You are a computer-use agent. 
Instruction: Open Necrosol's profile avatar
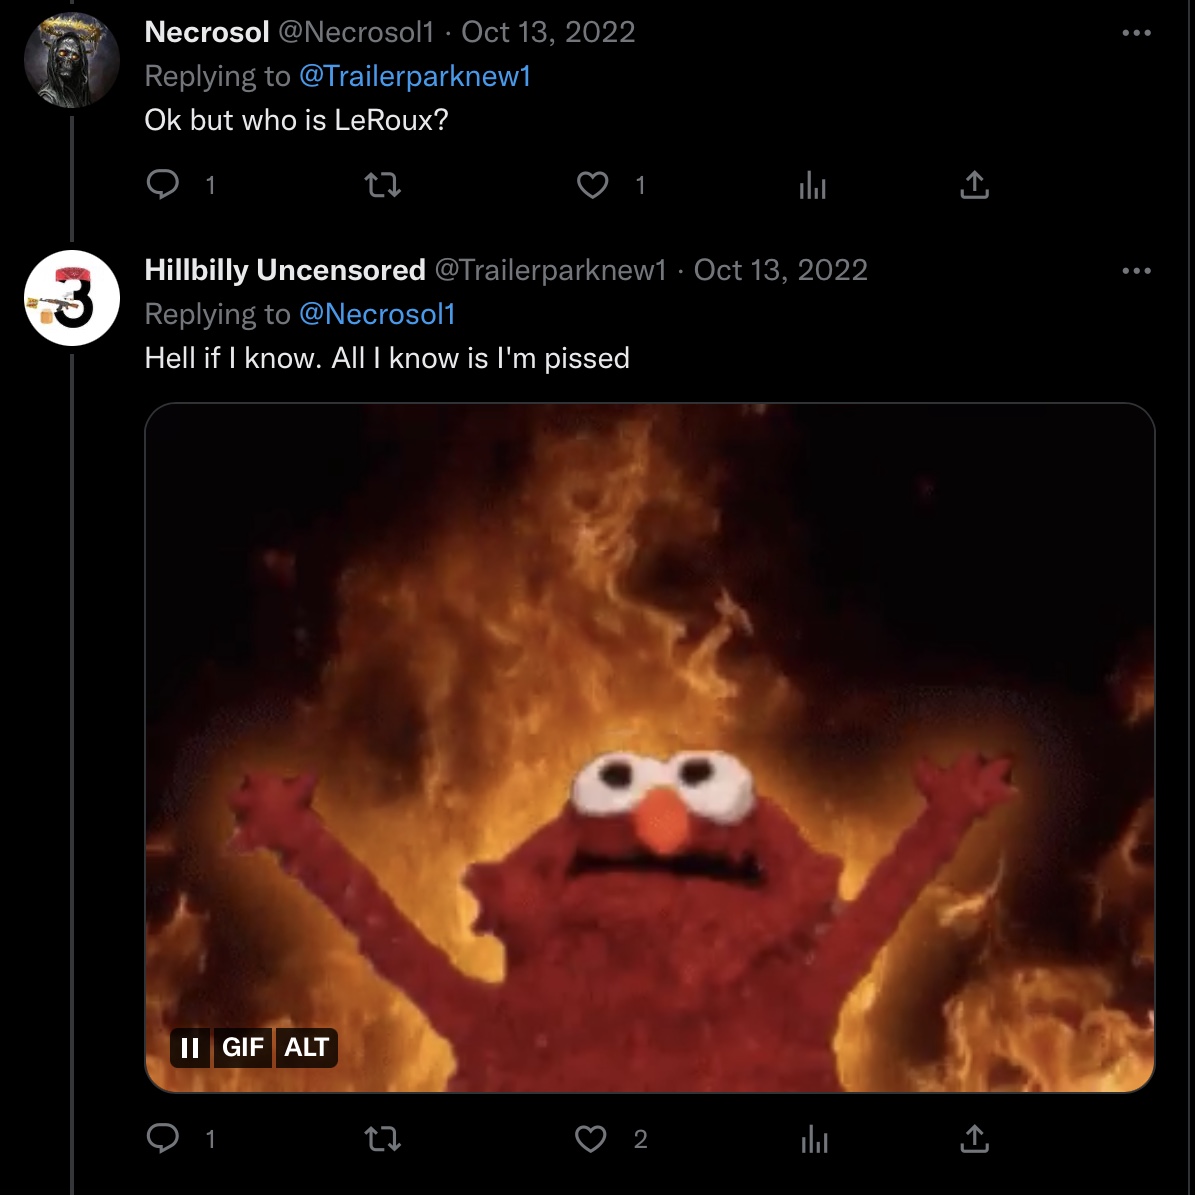click(x=71, y=61)
